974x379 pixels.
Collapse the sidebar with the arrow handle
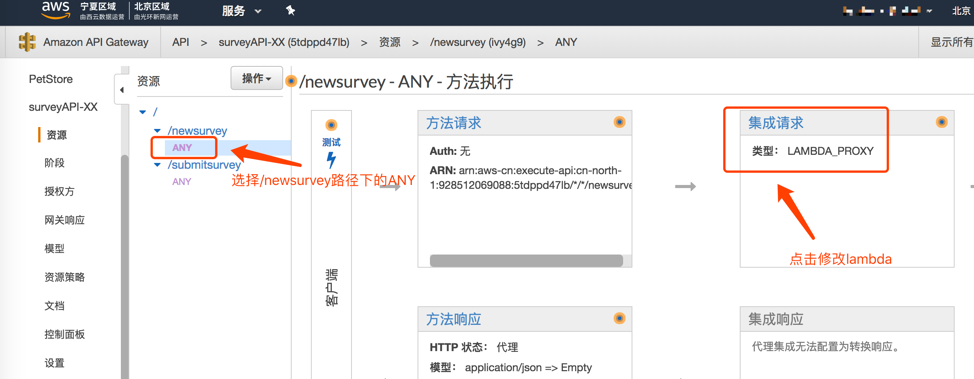click(122, 89)
